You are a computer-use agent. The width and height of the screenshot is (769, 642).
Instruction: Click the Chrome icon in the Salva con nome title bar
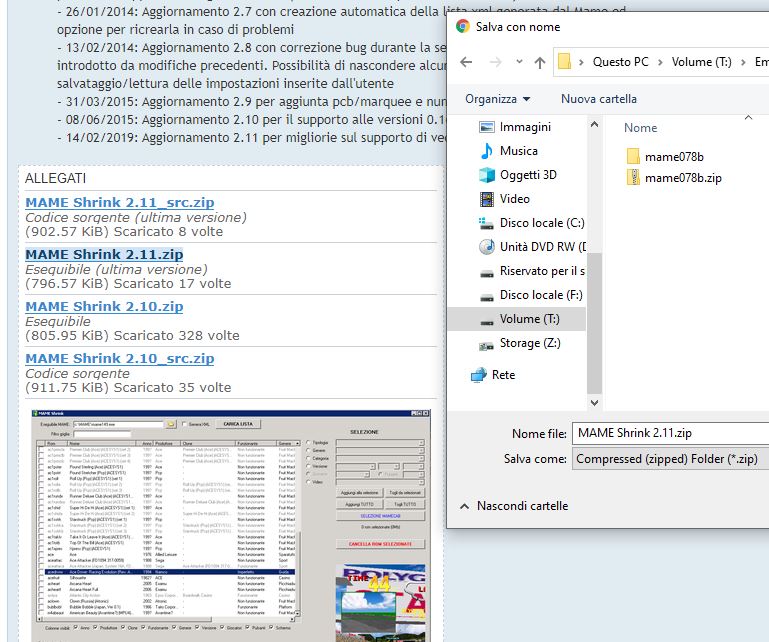(x=462, y=26)
